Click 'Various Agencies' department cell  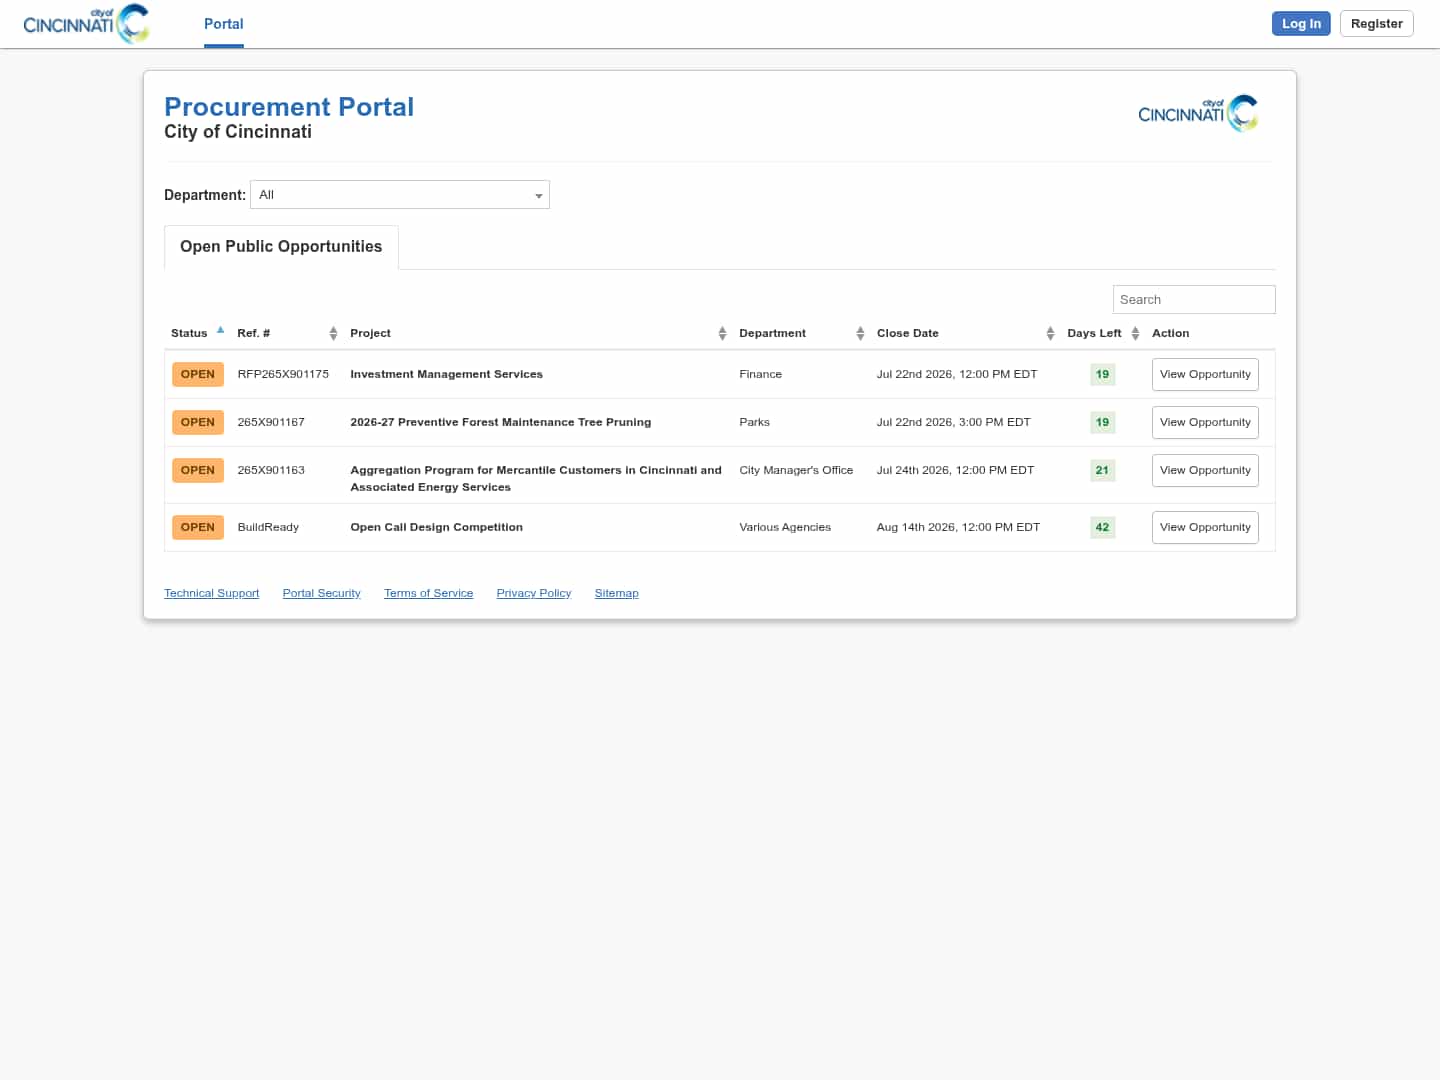(785, 528)
